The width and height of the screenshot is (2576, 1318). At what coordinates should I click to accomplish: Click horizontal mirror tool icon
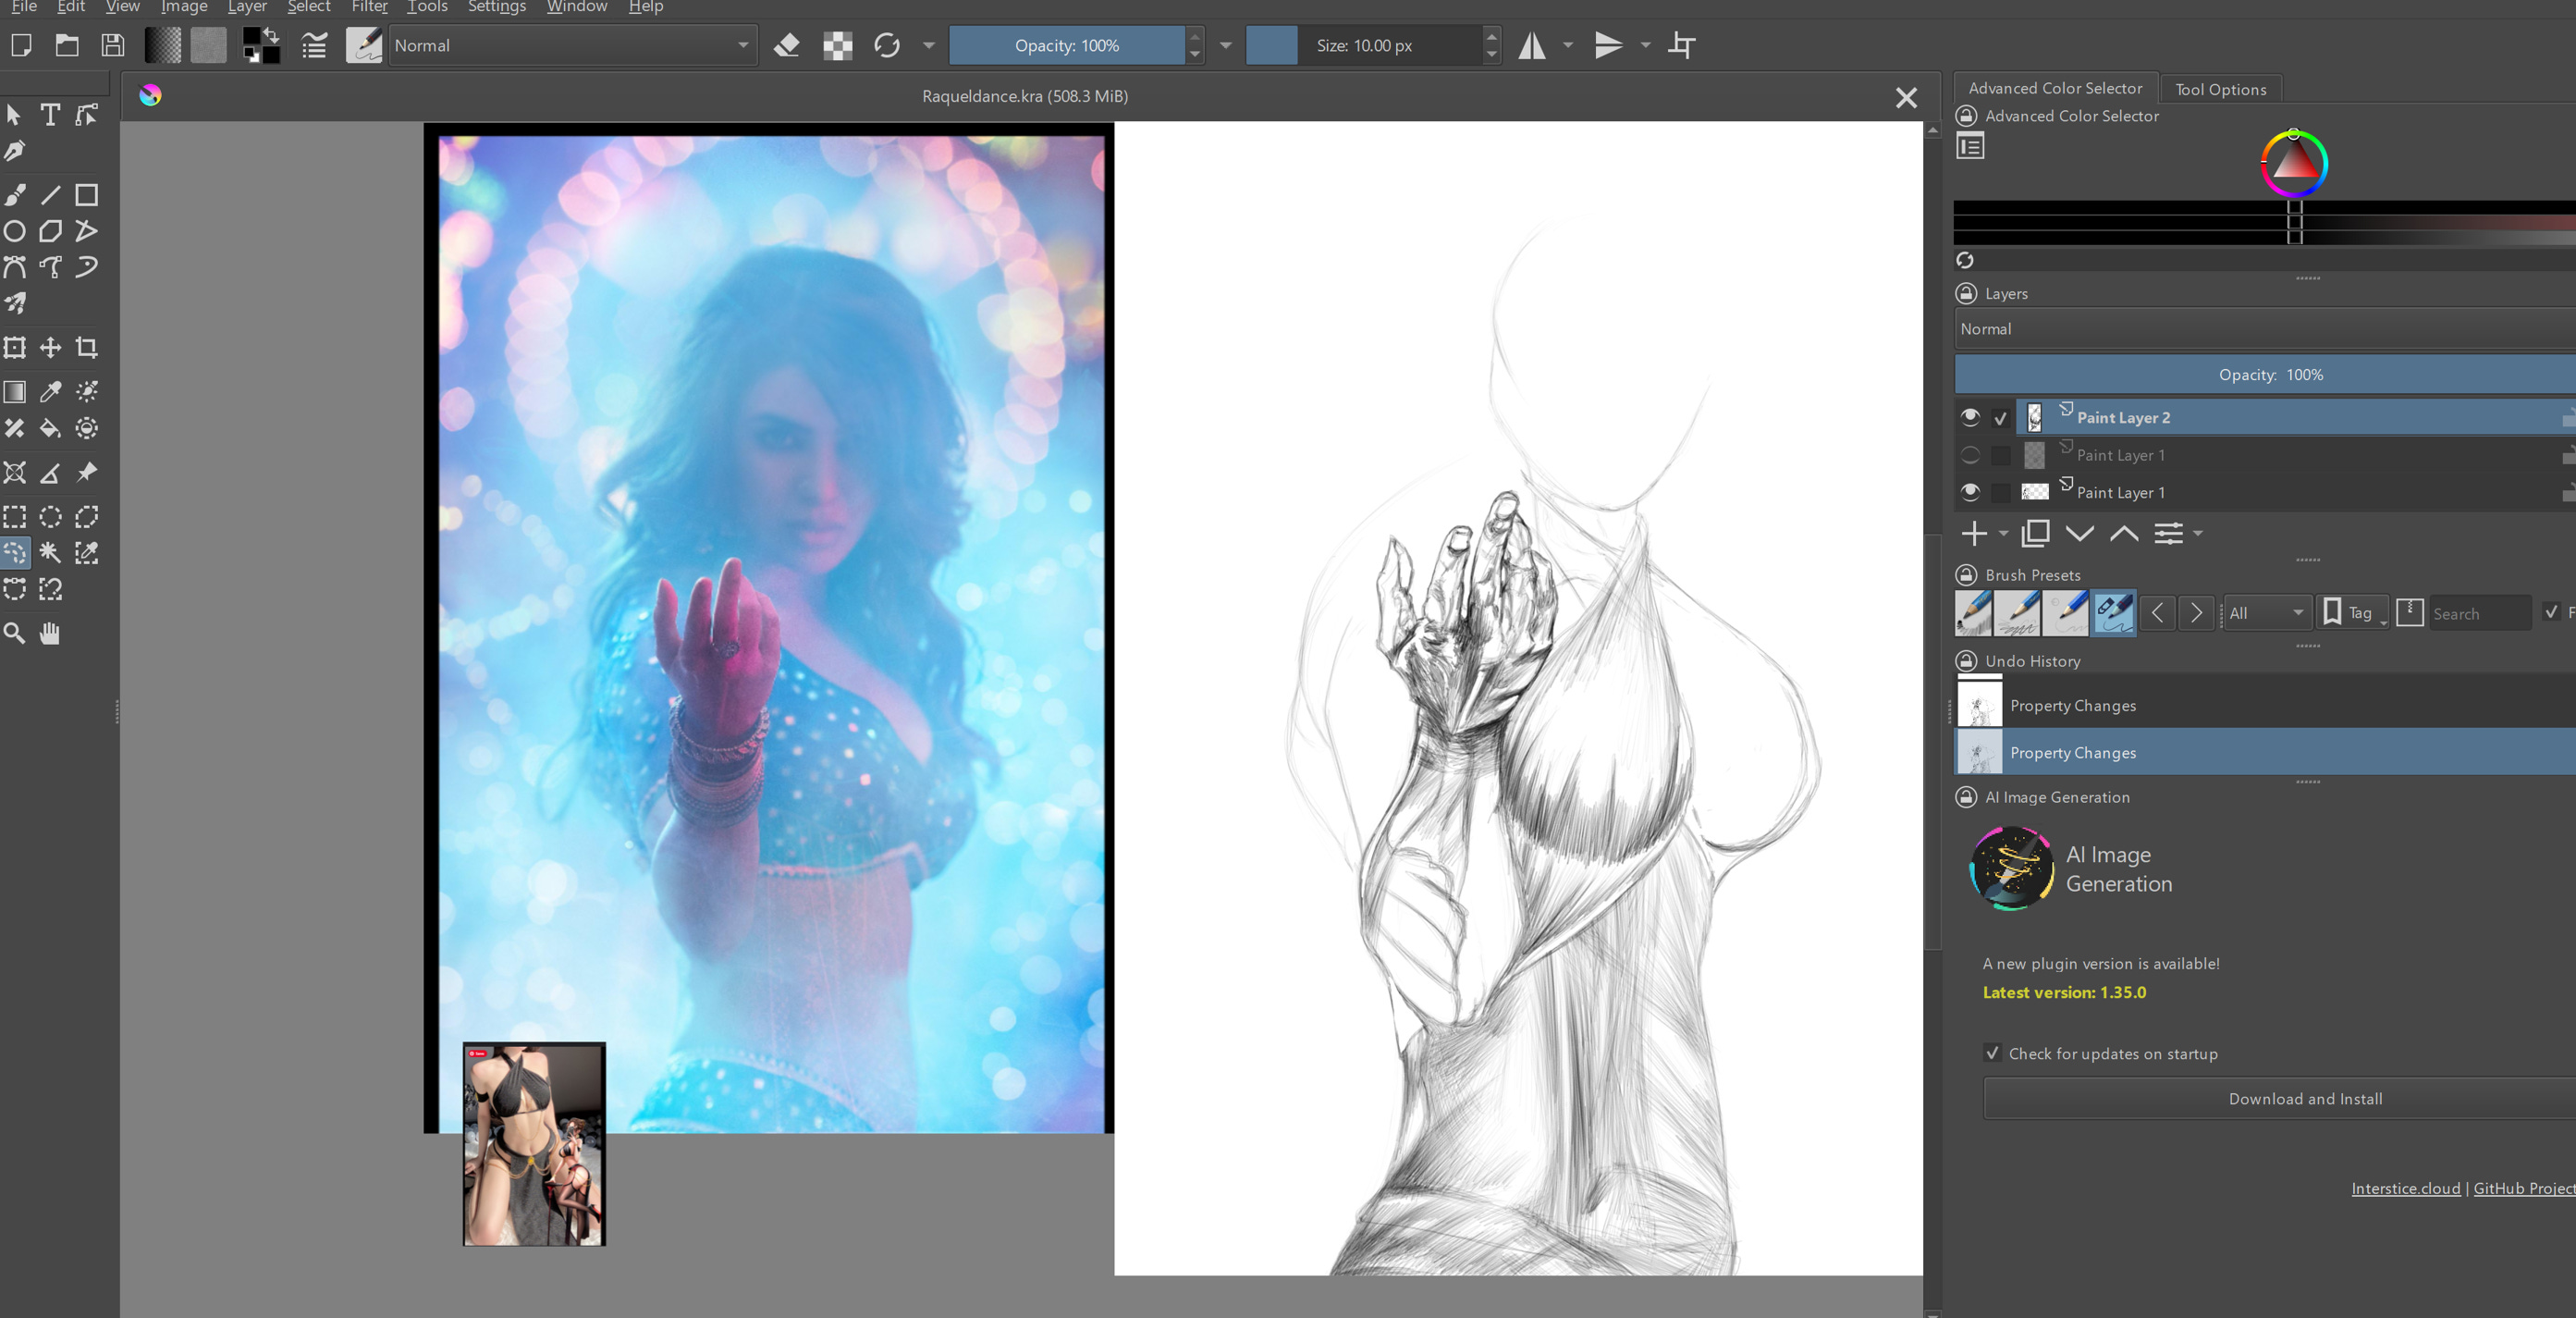coord(1532,46)
